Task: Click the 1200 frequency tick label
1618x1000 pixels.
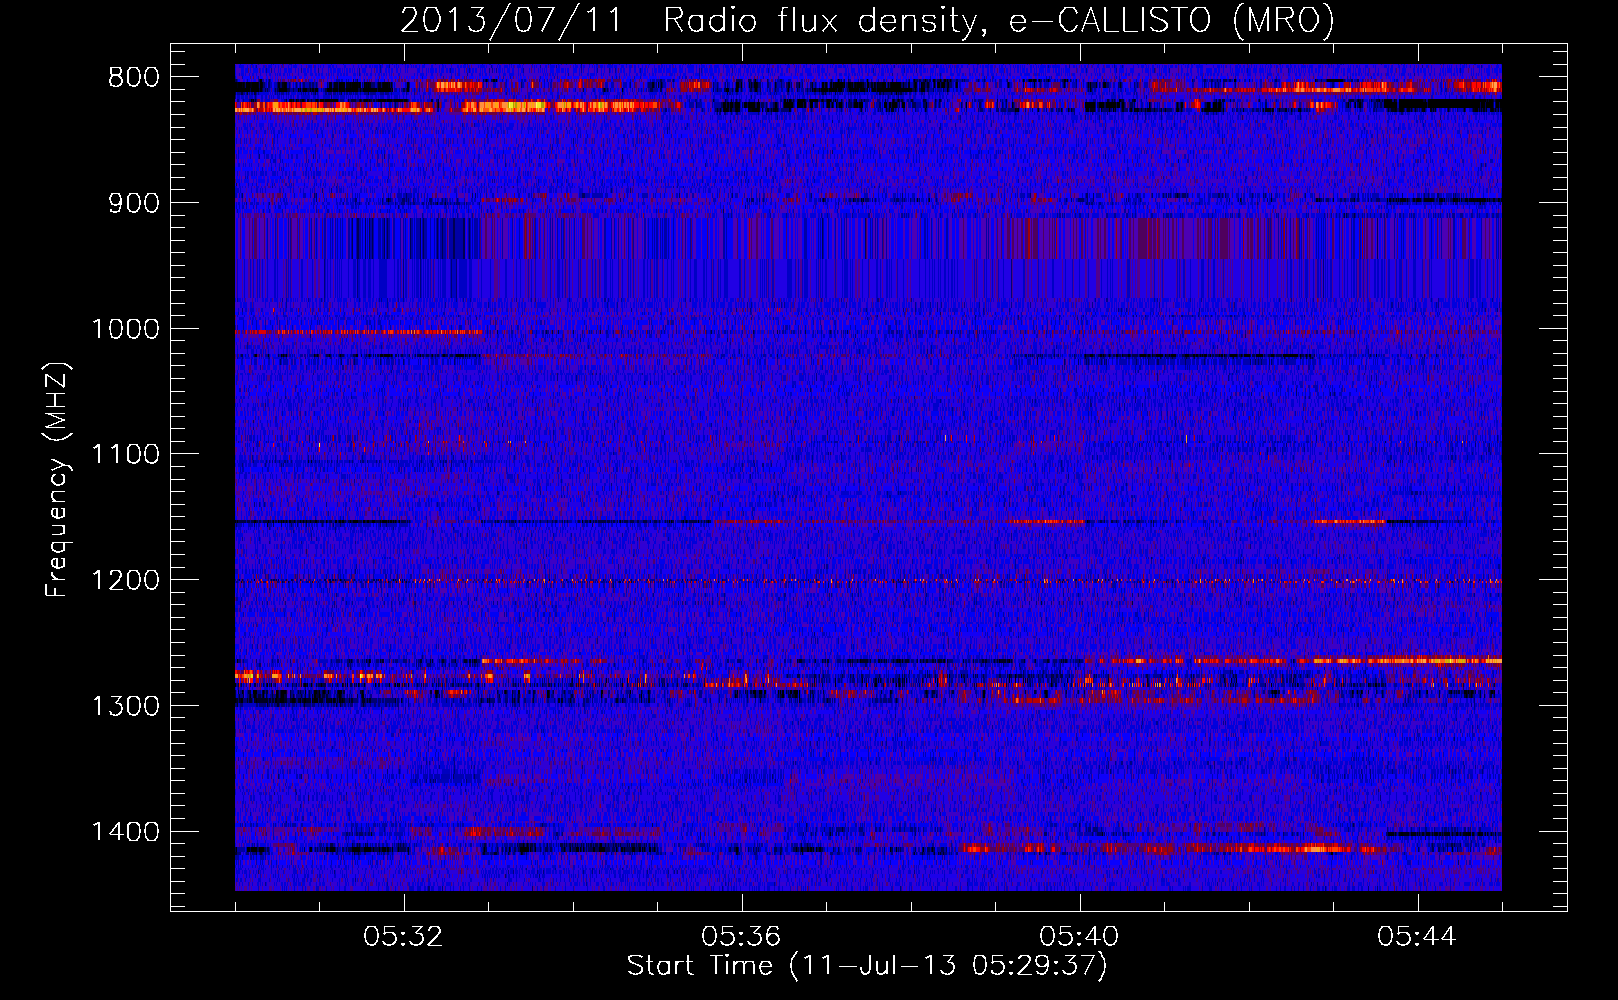Action: pyautogui.click(x=125, y=581)
